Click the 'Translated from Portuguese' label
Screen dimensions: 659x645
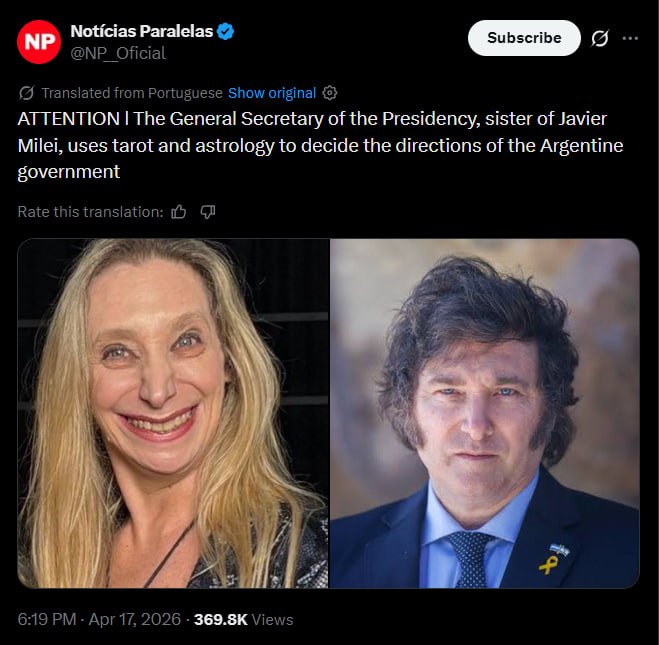click(x=132, y=93)
